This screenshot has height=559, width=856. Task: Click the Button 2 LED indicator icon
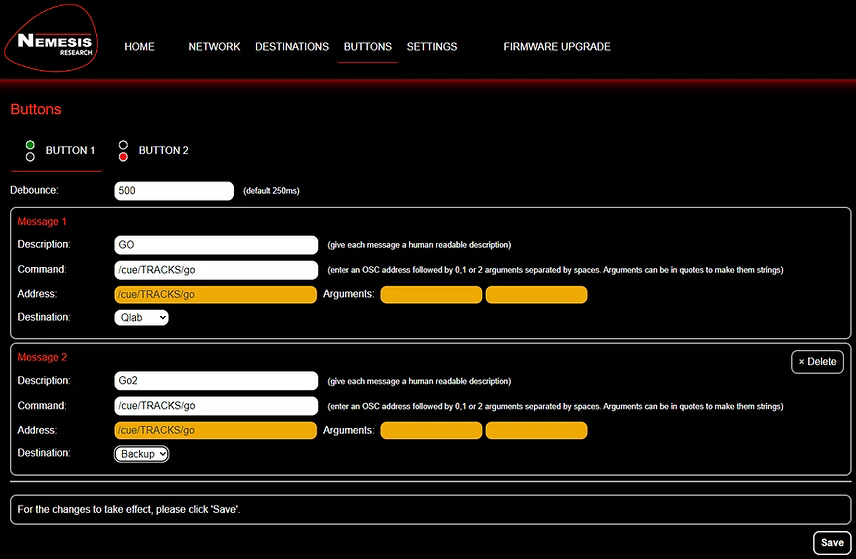pyautogui.click(x=123, y=151)
